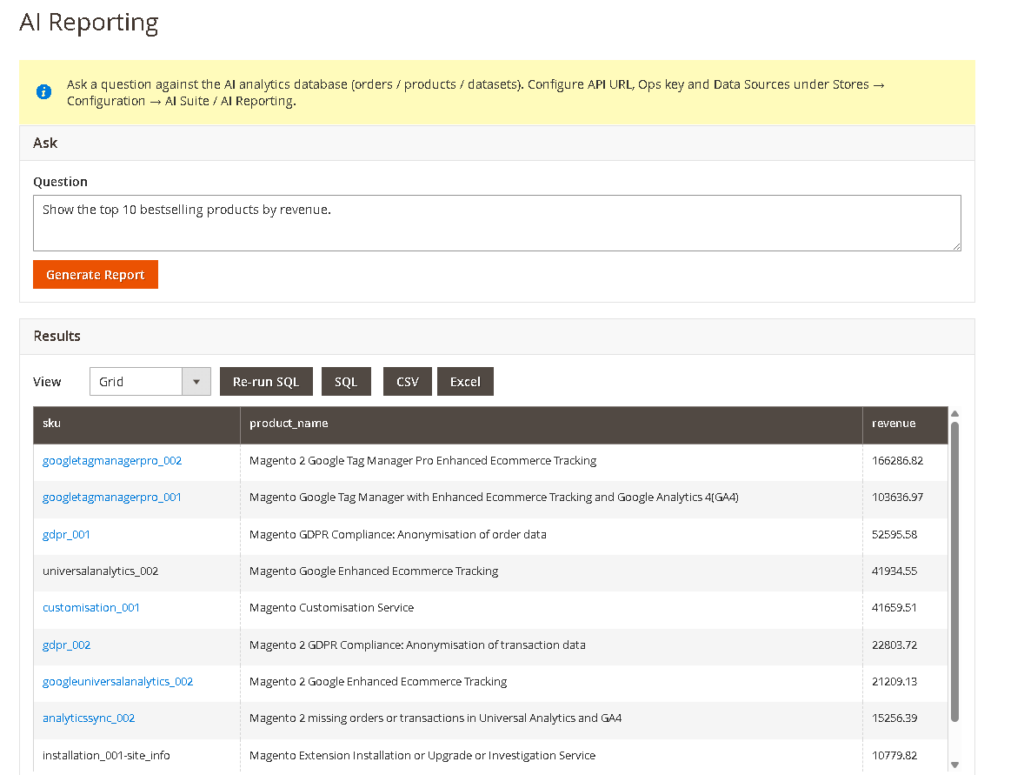
Task: Click 'Magento GDPR Compliance: Anonymisation of order data'
Action: tap(398, 534)
